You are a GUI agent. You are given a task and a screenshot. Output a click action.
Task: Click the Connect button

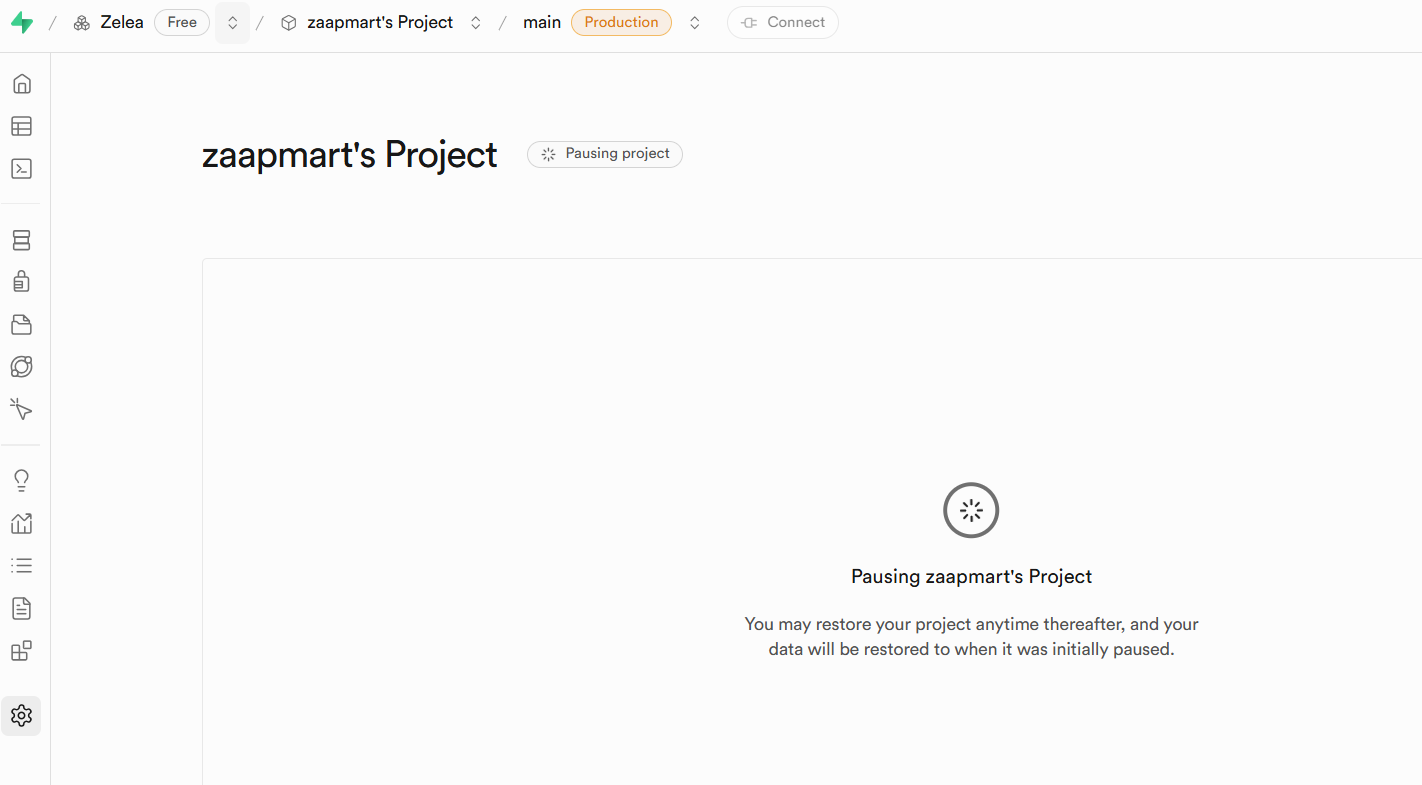click(x=783, y=22)
